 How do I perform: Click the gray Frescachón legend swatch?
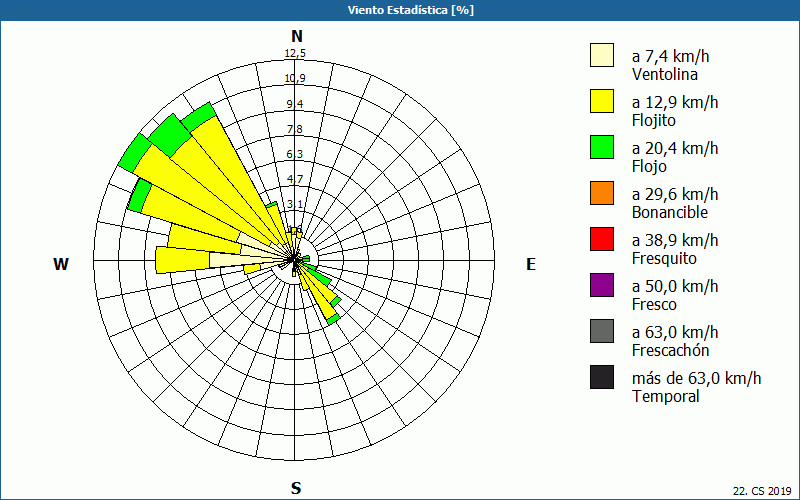tap(602, 331)
